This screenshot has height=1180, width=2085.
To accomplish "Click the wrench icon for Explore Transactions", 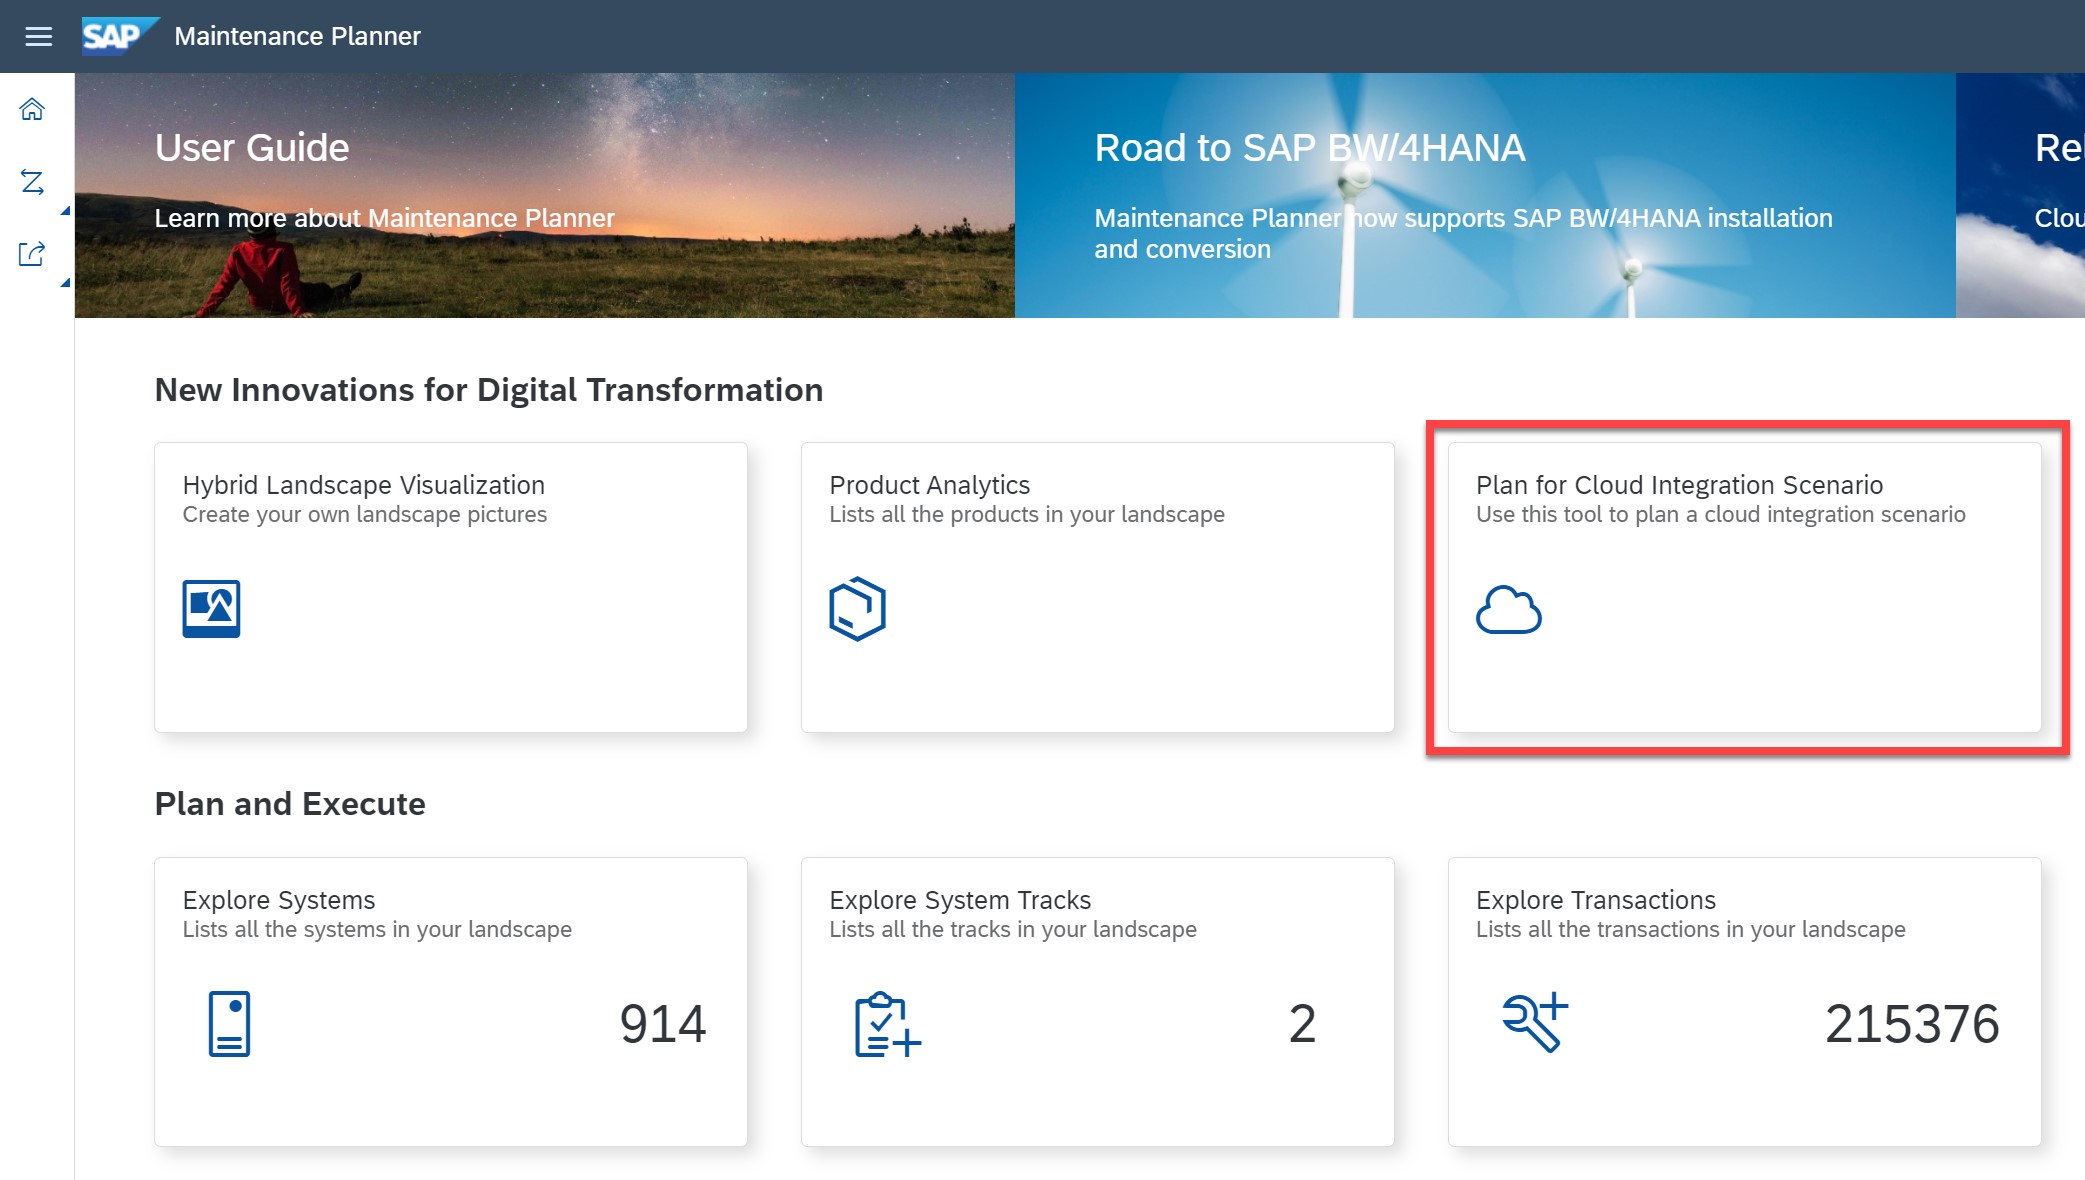I will pyautogui.click(x=1534, y=1022).
